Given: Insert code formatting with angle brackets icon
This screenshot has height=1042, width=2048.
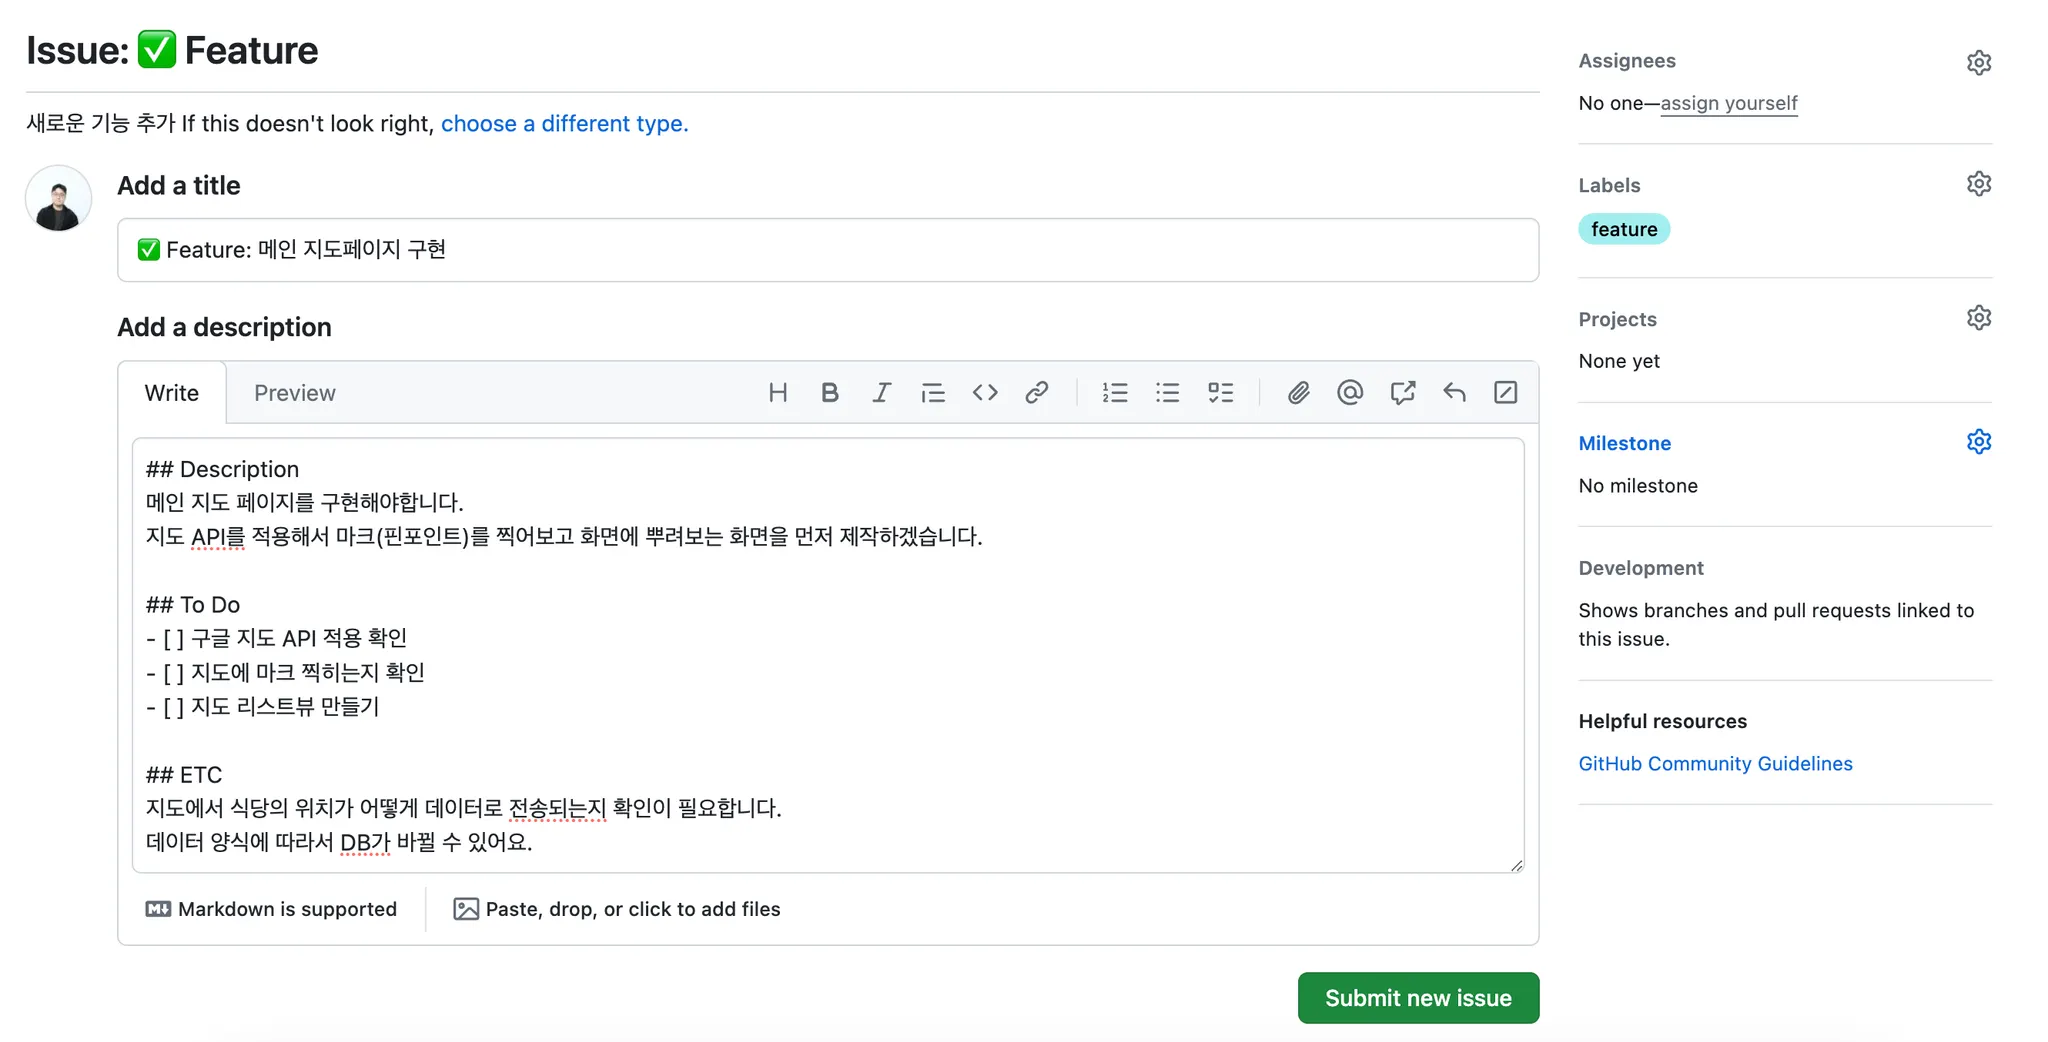Looking at the screenshot, I should pos(985,393).
